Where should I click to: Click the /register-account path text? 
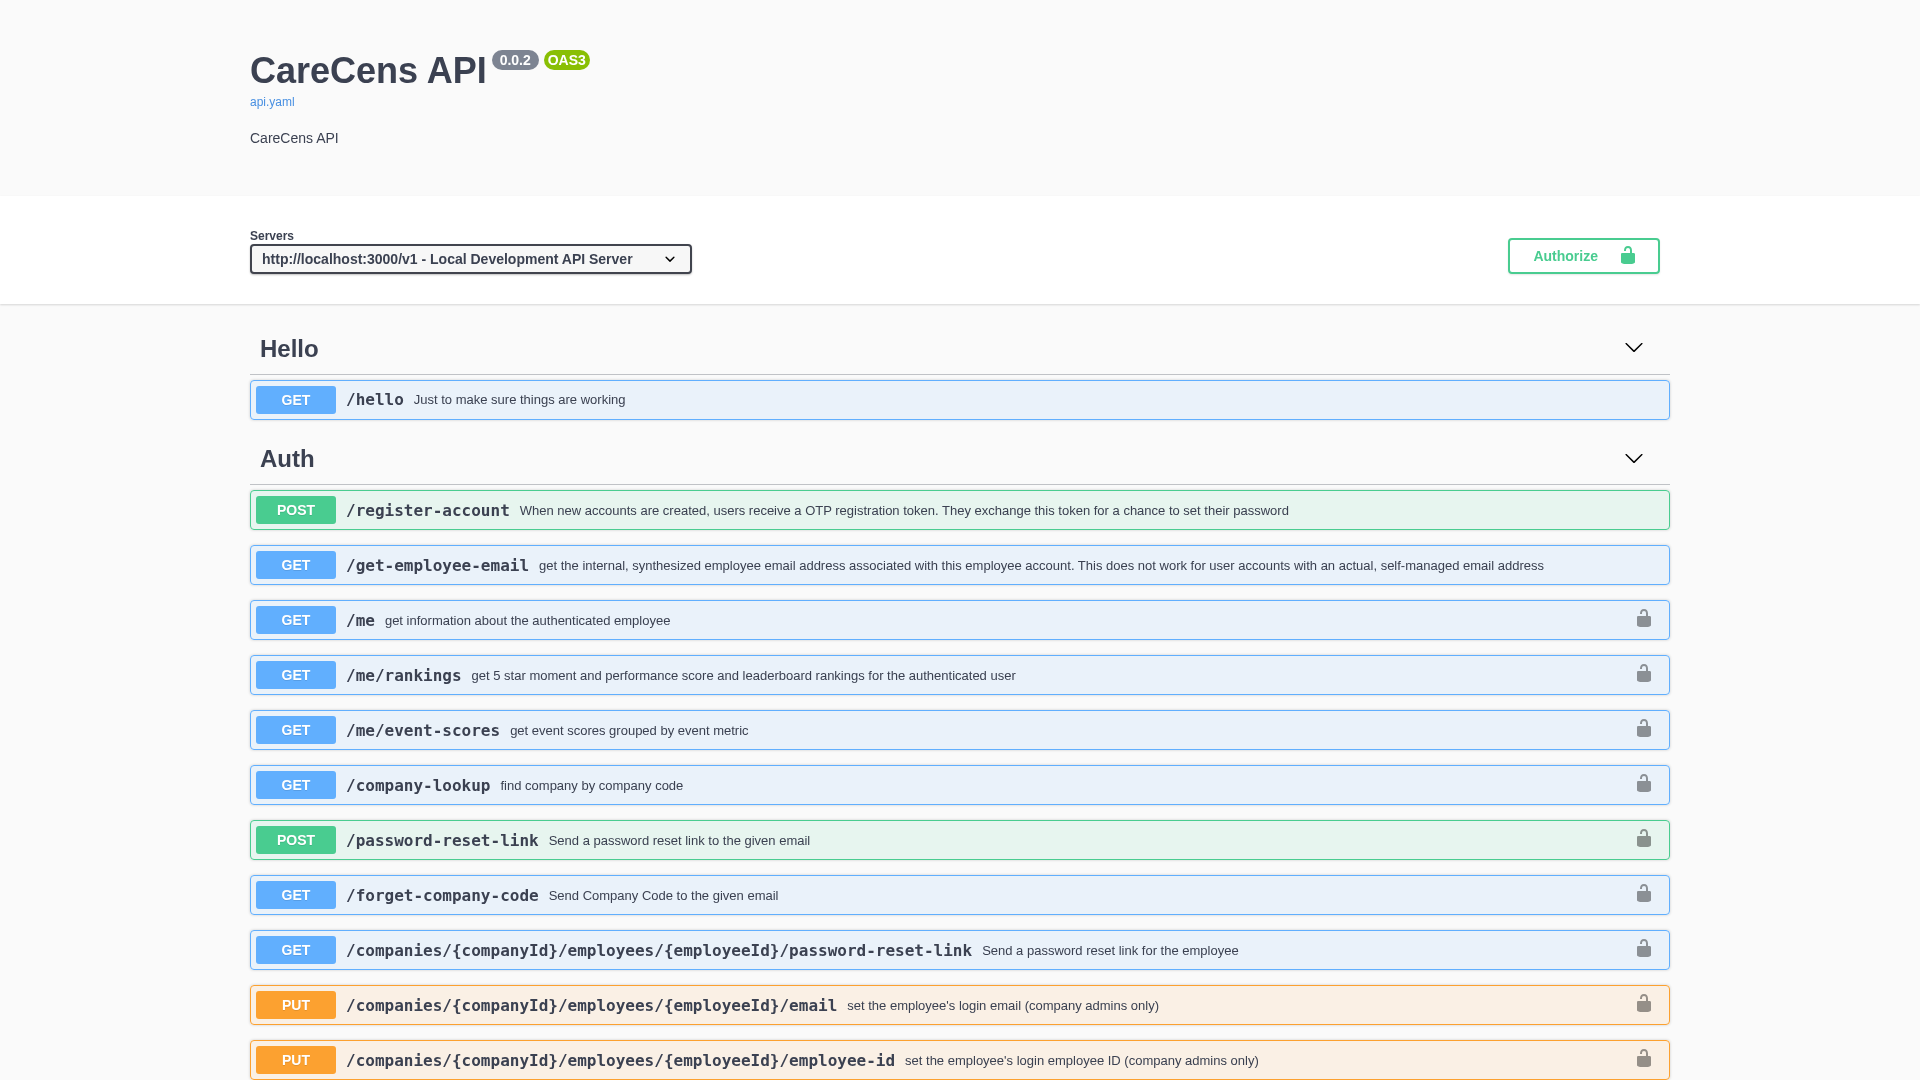[x=428, y=510]
